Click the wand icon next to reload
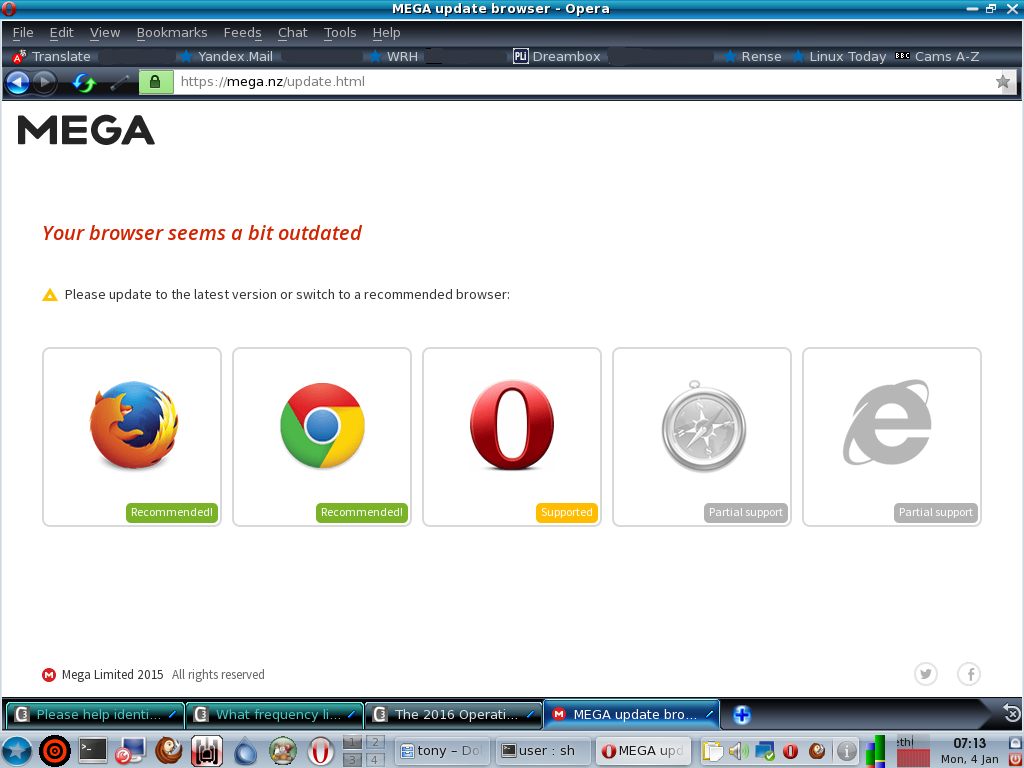 [x=120, y=83]
